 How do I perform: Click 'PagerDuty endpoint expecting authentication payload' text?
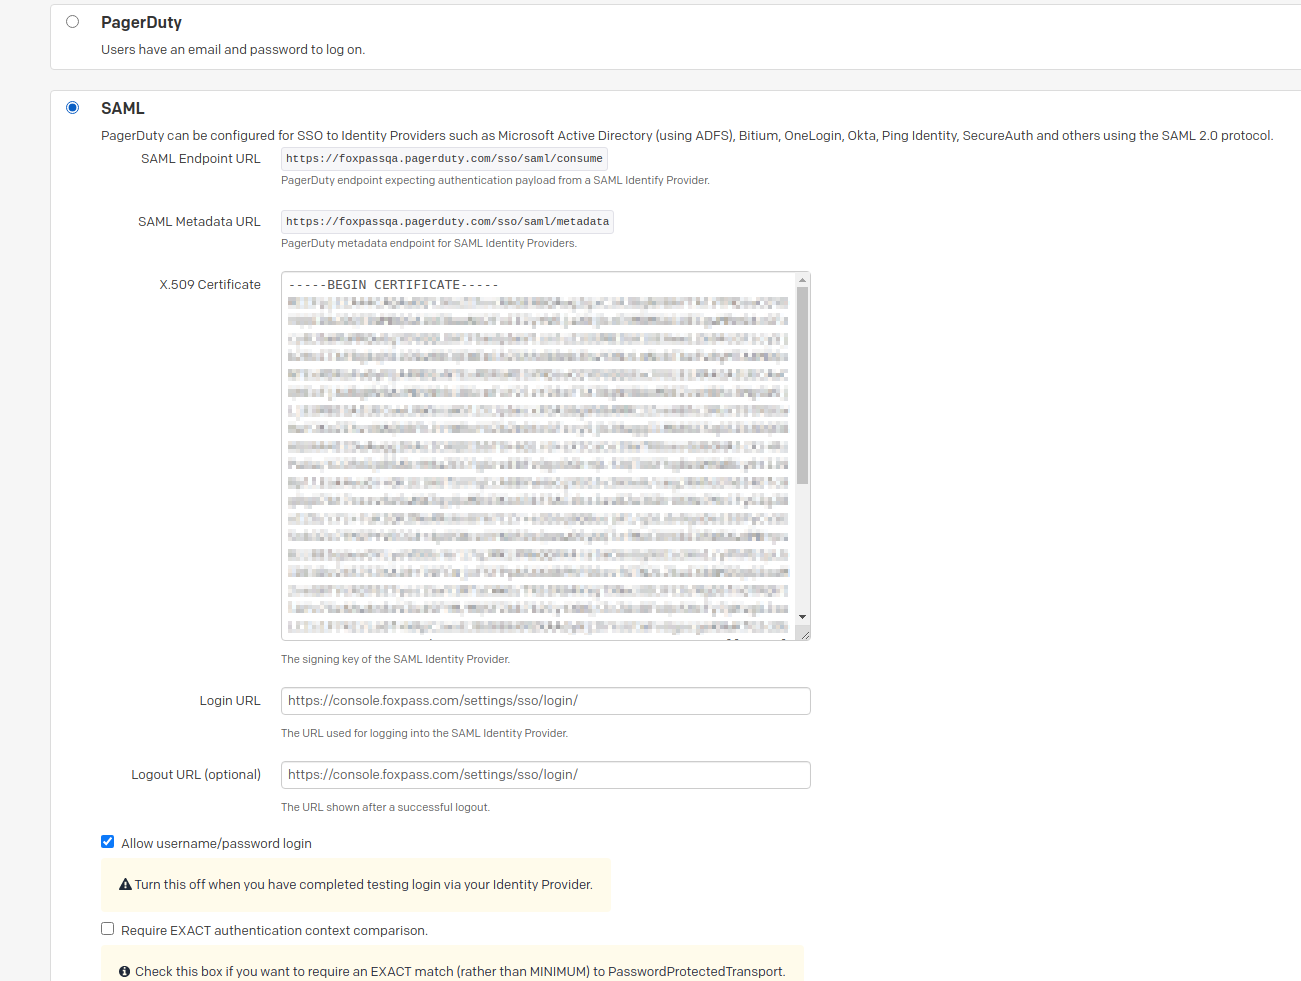pyautogui.click(x=495, y=180)
